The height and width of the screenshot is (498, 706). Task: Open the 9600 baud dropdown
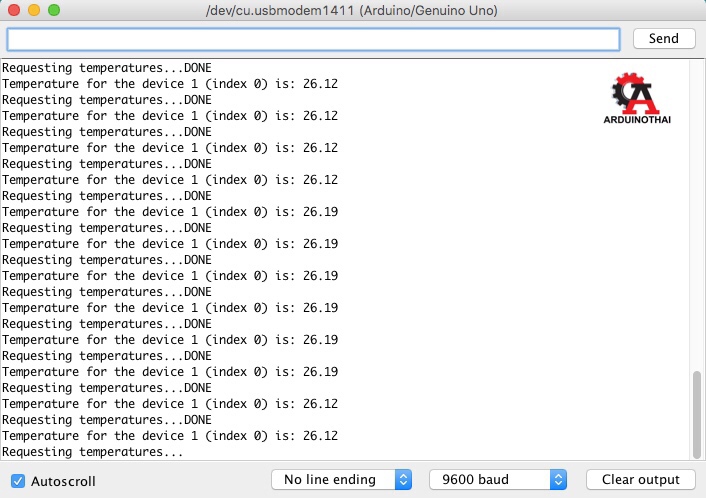click(x=498, y=480)
